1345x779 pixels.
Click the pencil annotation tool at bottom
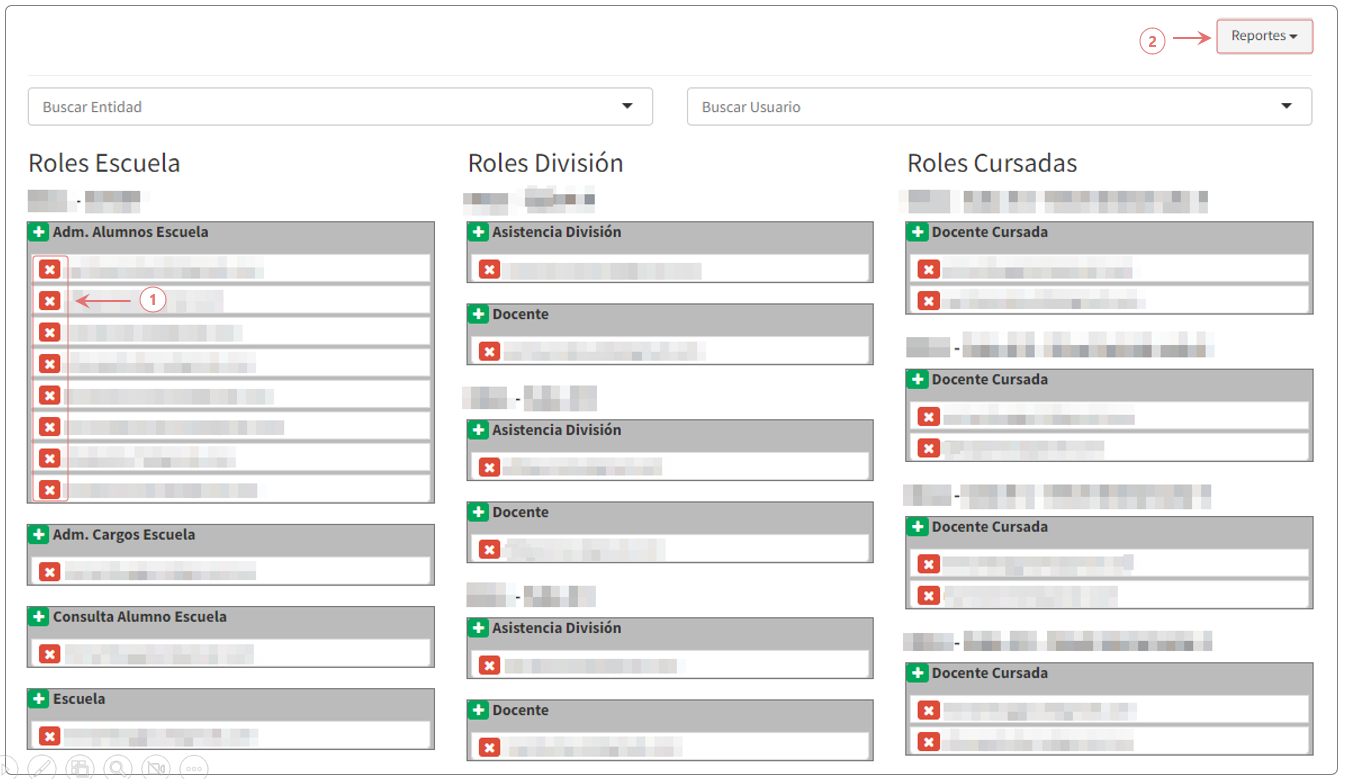(41, 768)
